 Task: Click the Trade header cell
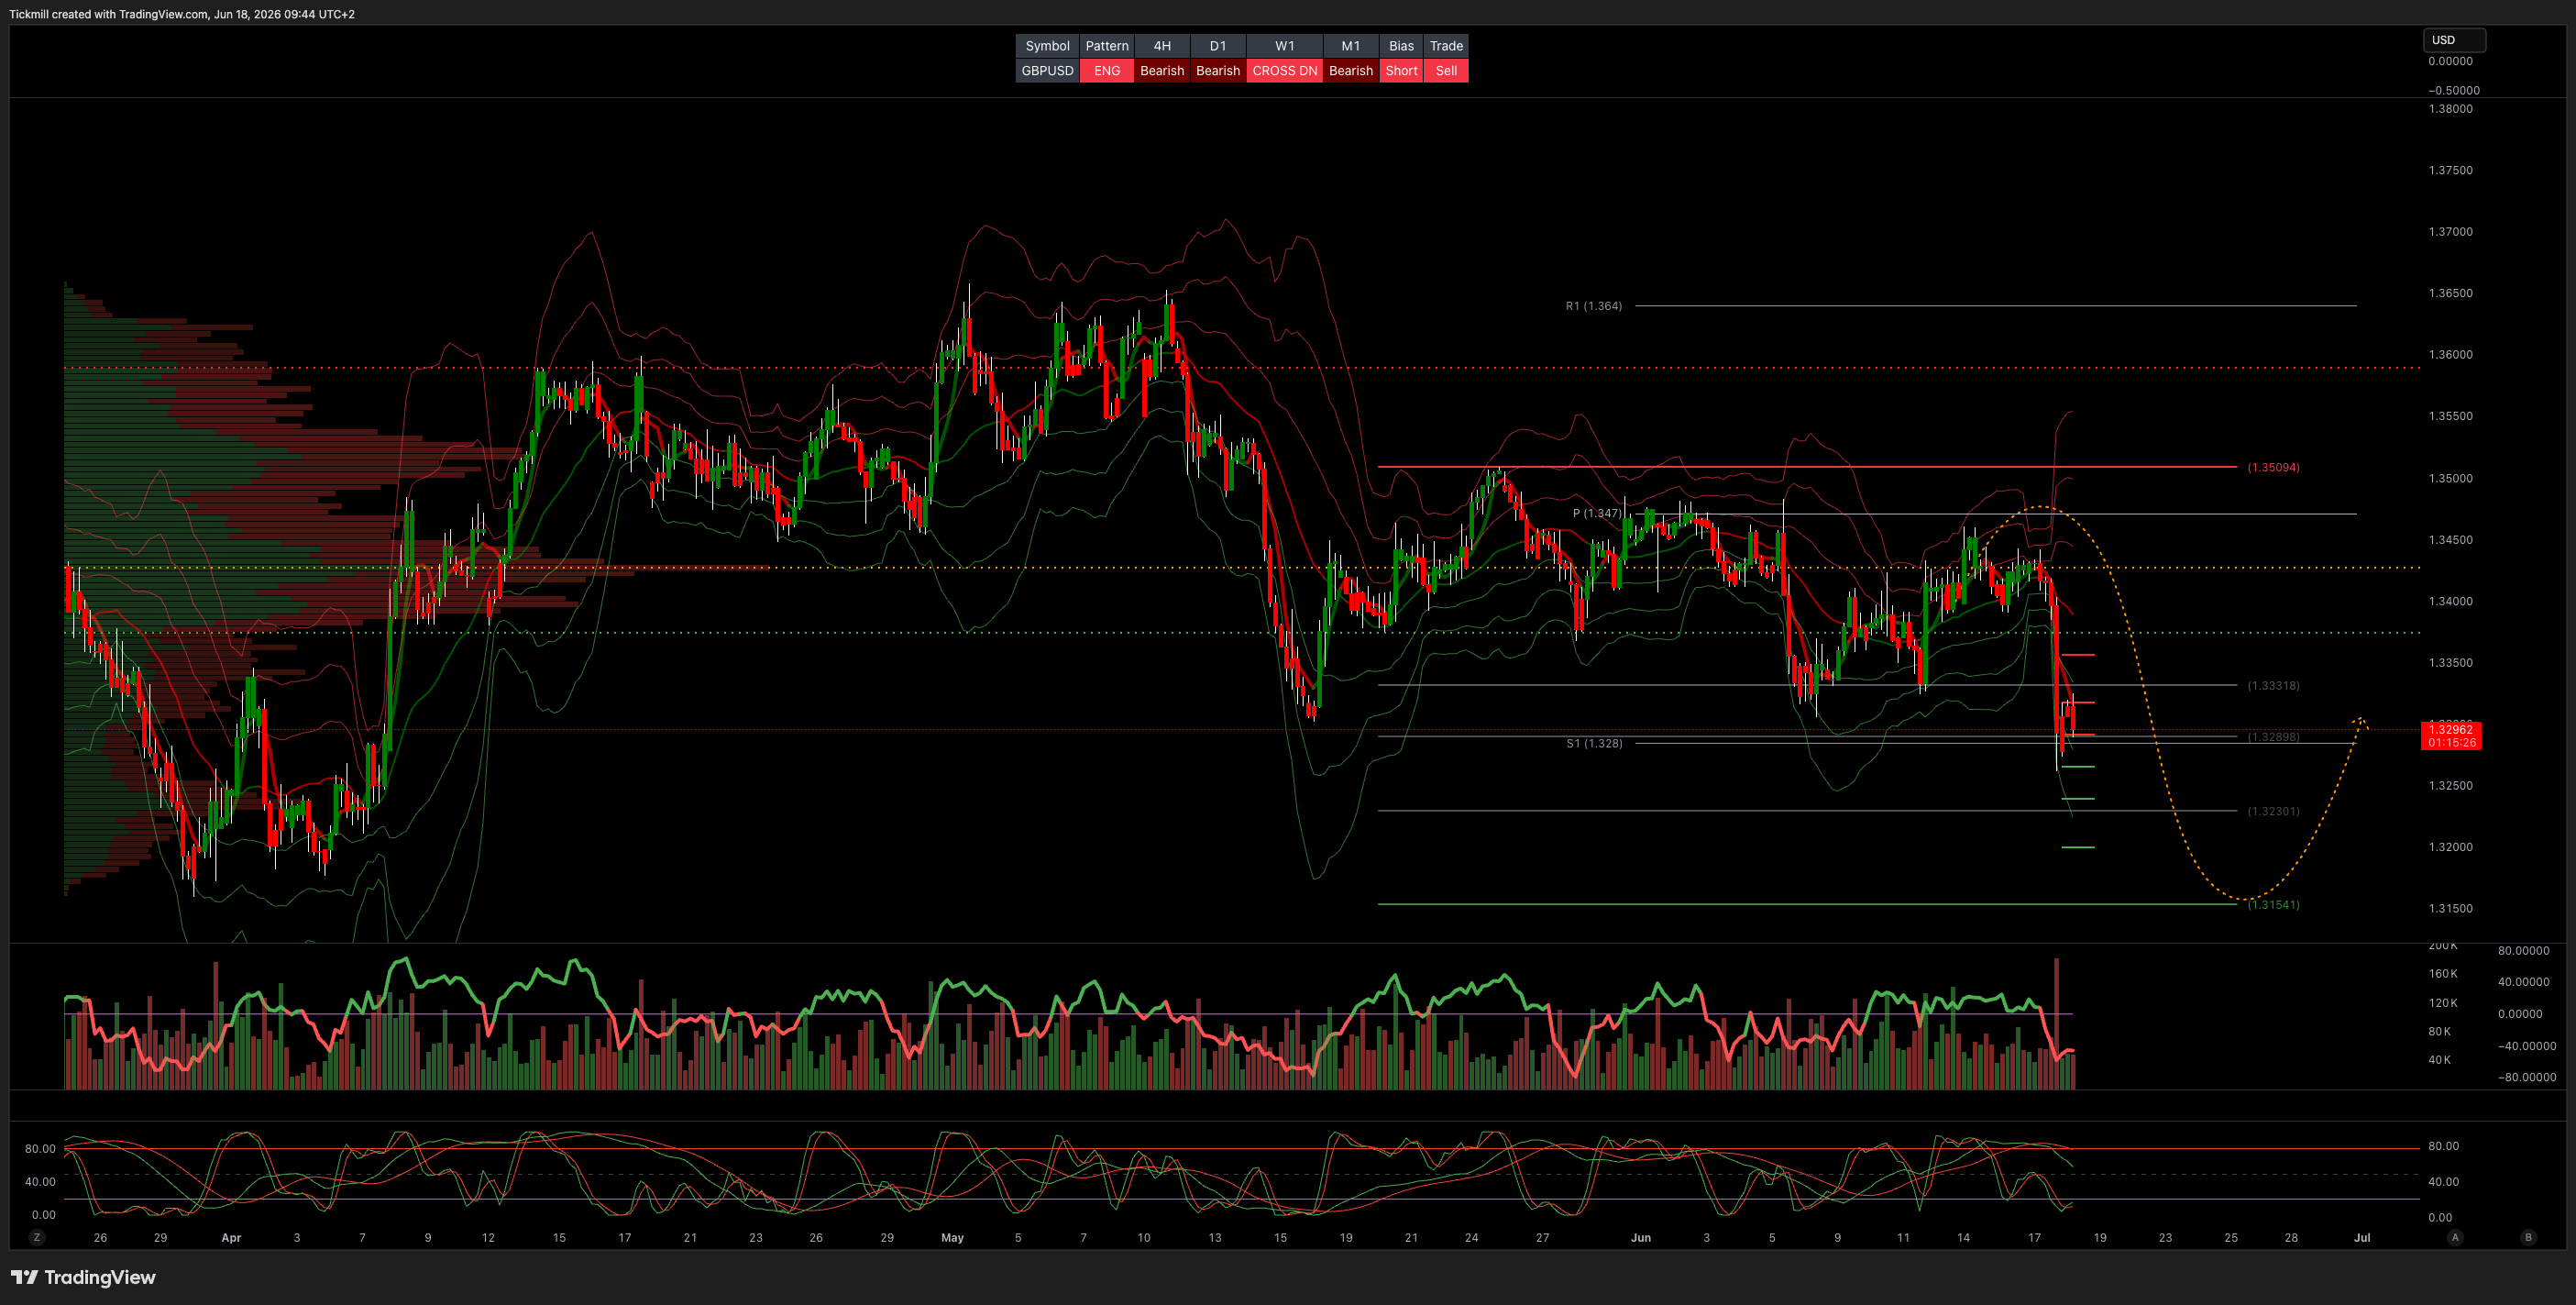1446,46
